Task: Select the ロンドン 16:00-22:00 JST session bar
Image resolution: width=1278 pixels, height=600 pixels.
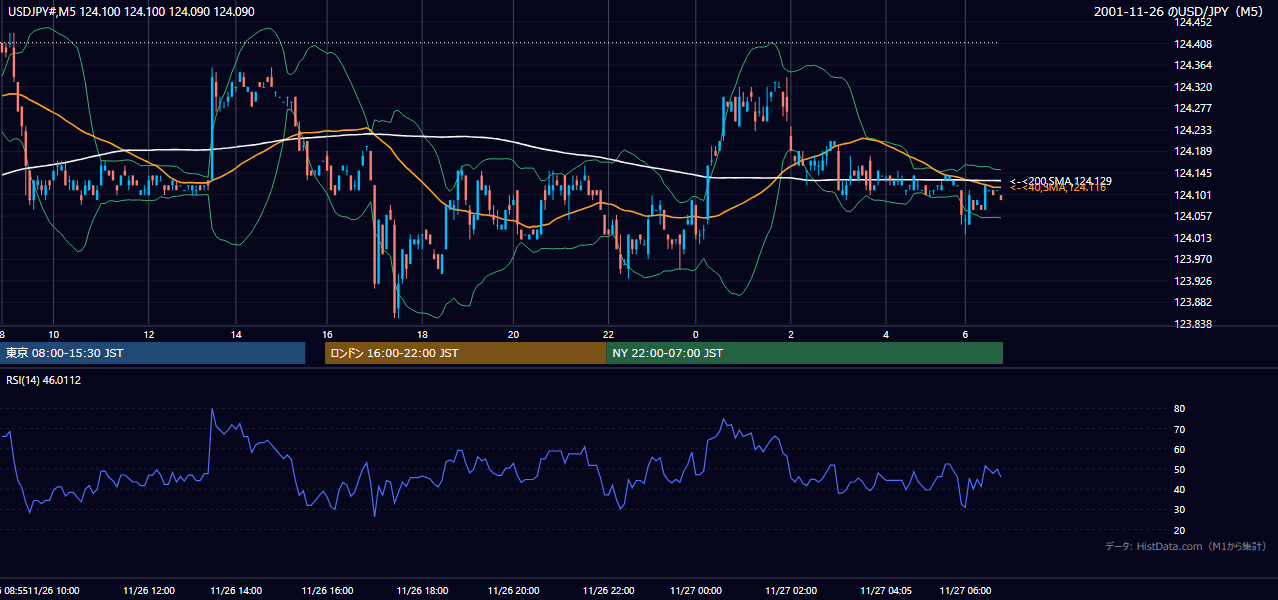Action: (x=465, y=353)
